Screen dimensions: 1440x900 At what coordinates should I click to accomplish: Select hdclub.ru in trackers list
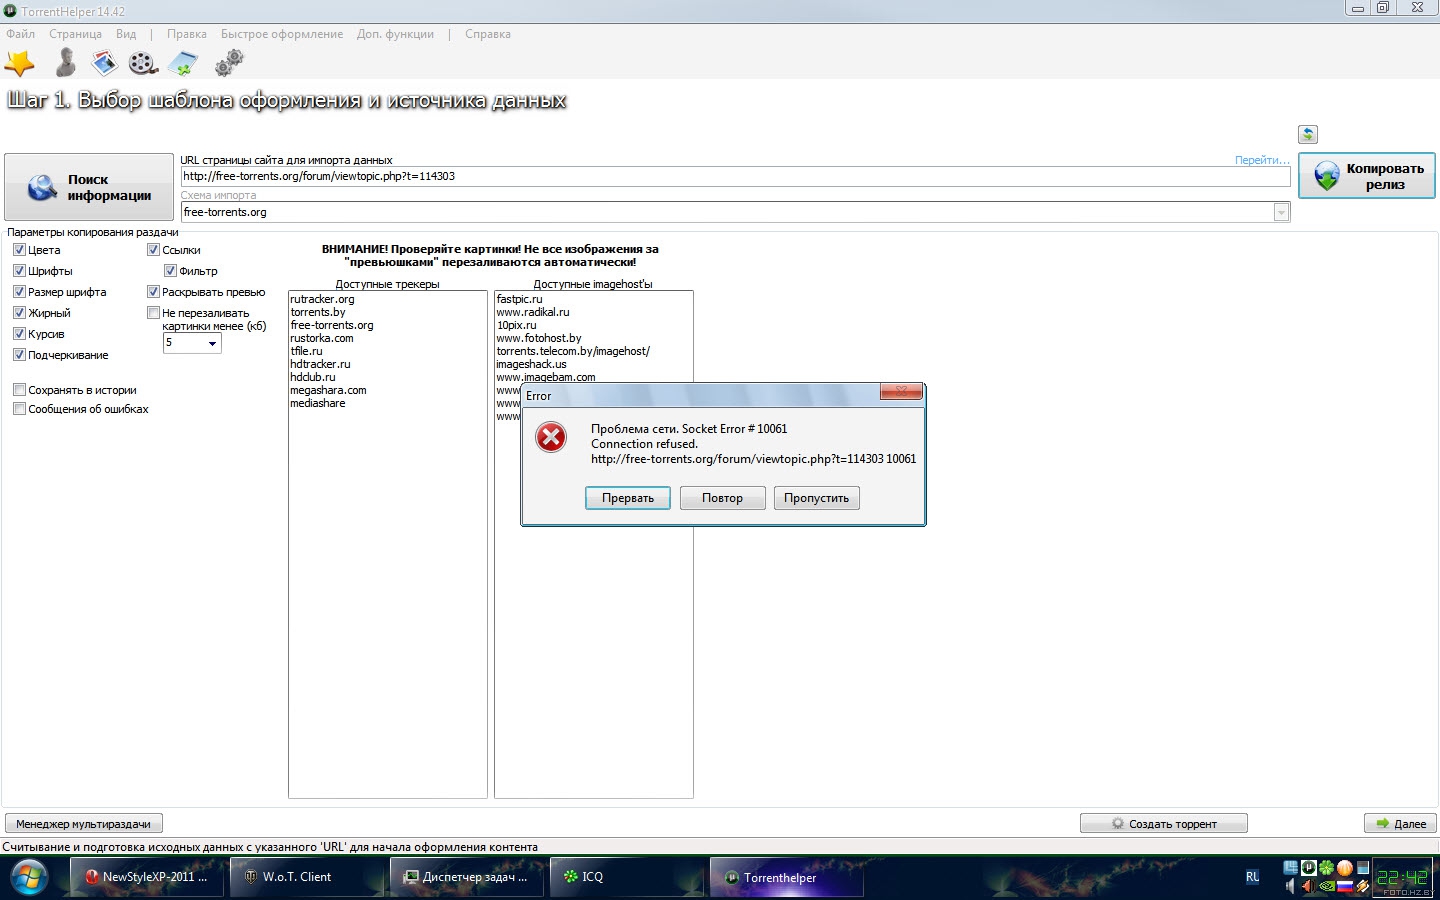(313, 377)
